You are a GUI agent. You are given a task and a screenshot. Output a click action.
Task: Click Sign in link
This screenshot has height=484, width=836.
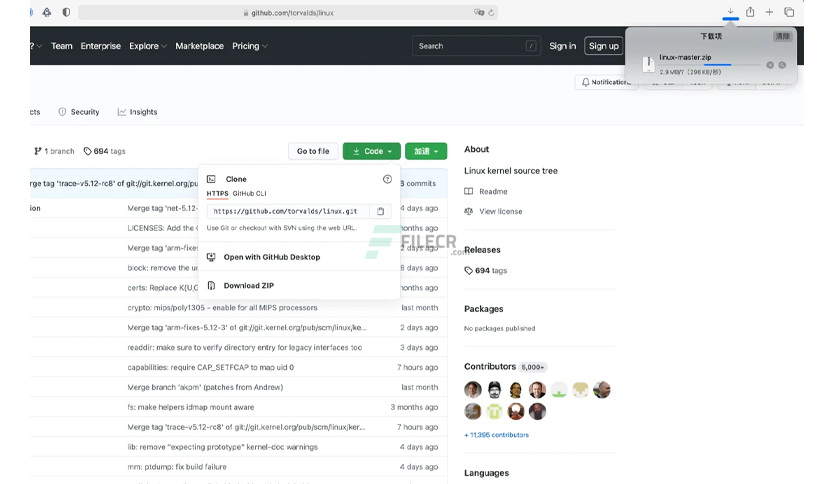pos(562,46)
